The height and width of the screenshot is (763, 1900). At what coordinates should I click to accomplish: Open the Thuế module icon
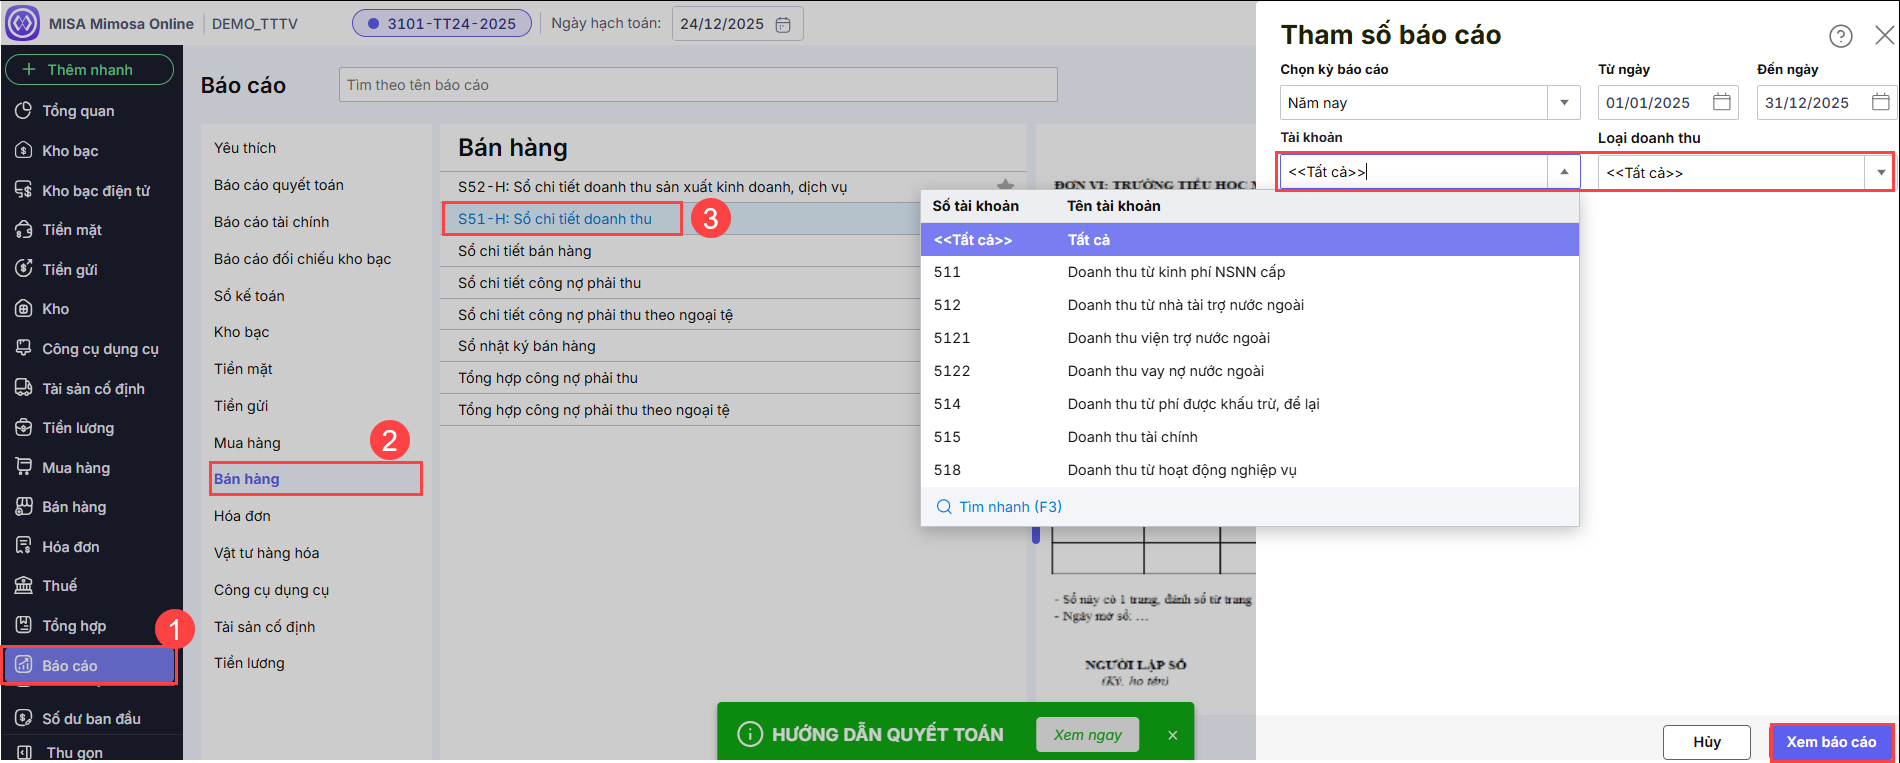24,586
